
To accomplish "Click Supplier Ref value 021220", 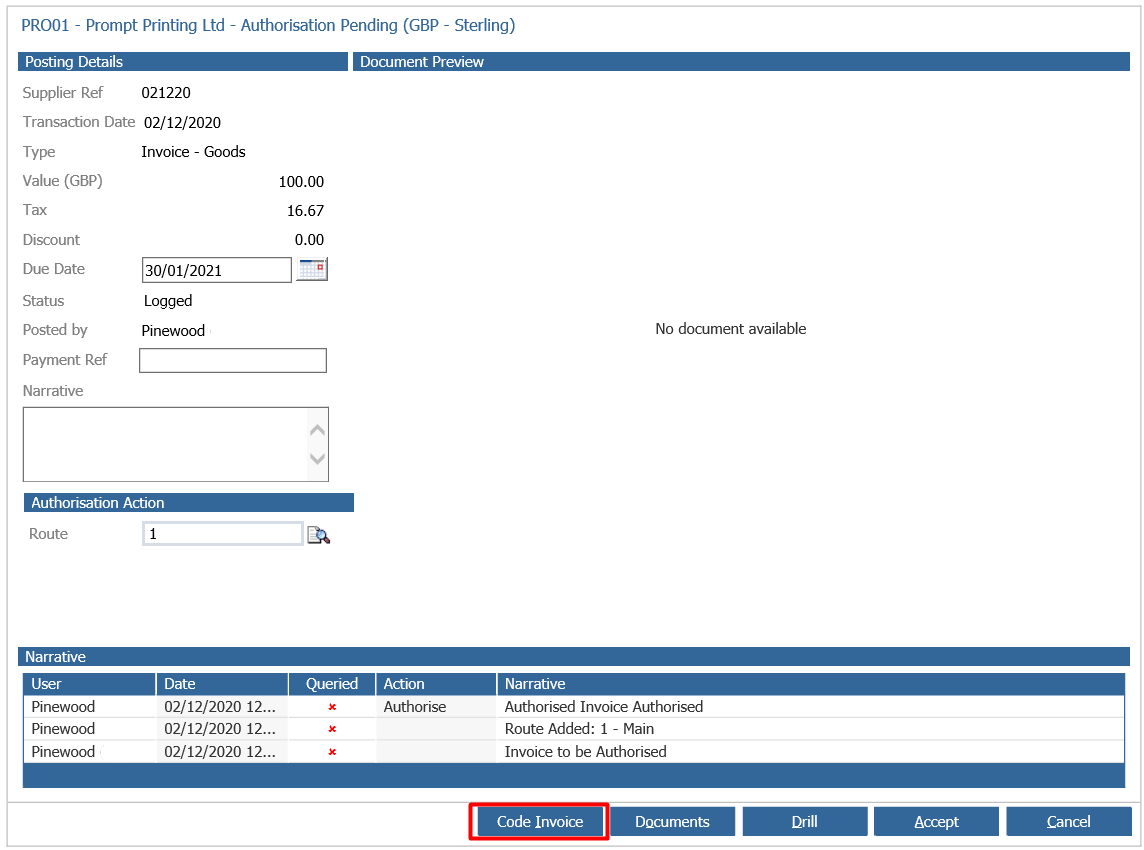I will point(166,93).
